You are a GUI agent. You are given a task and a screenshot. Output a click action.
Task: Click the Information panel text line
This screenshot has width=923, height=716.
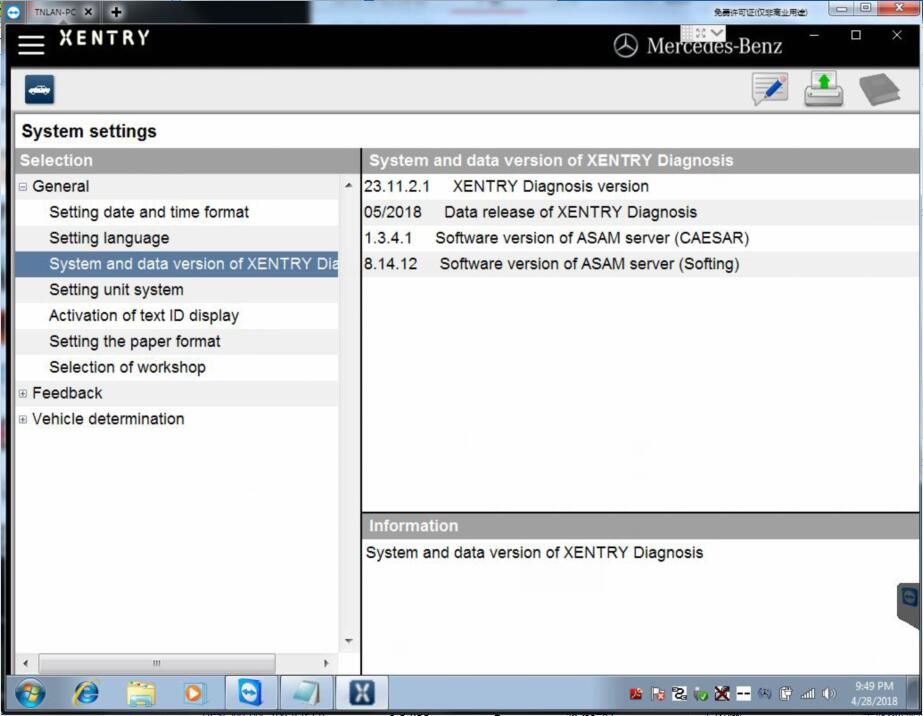pyautogui.click(x=534, y=552)
